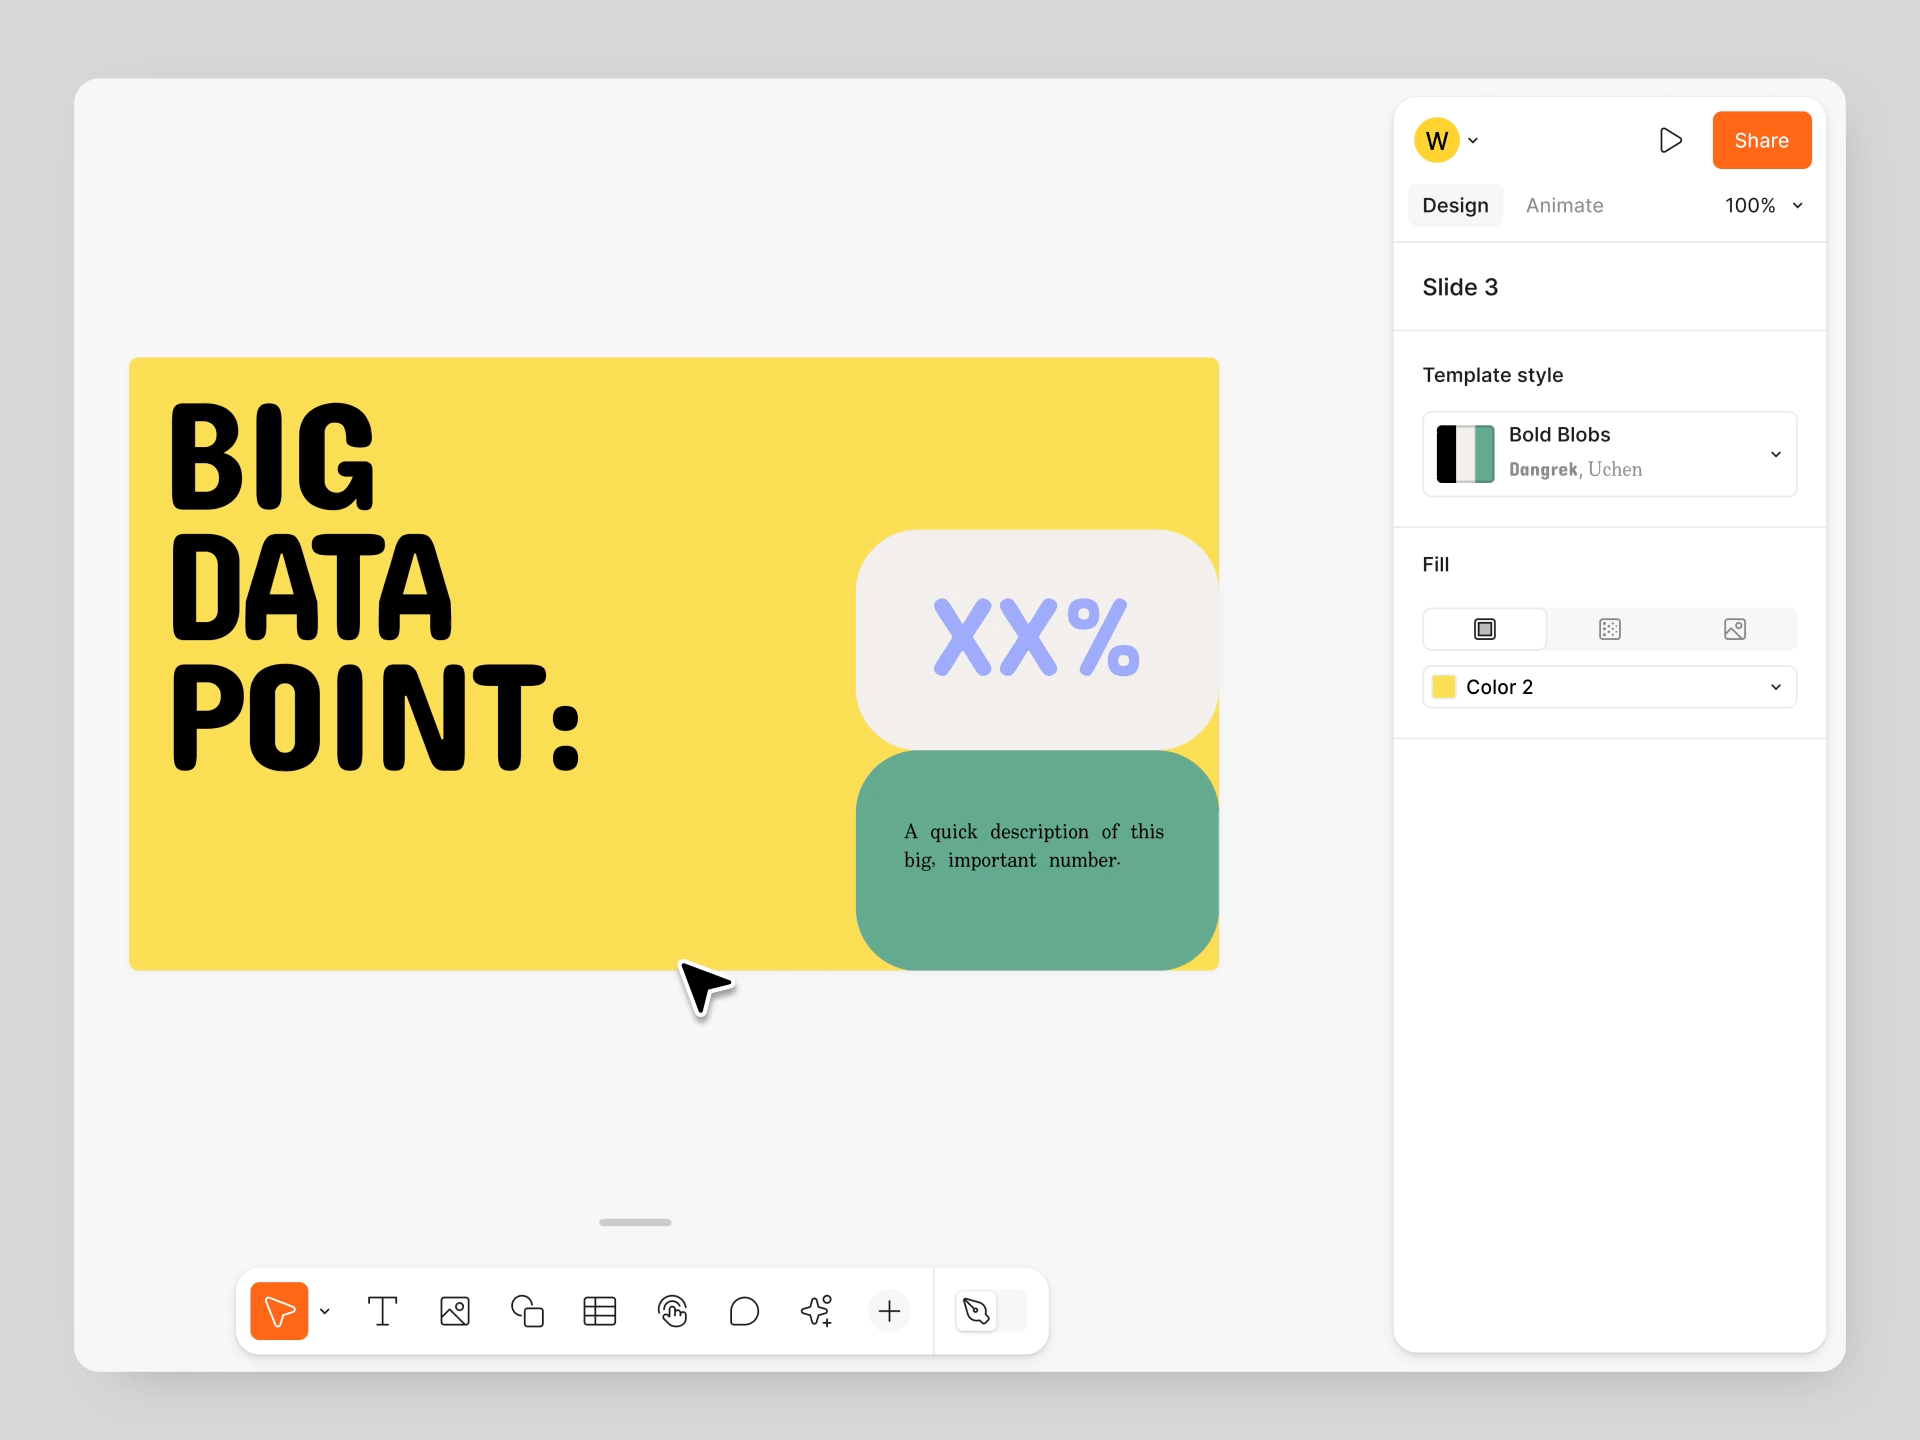Open the Interactive element tool
The image size is (1920, 1440).
point(673,1311)
